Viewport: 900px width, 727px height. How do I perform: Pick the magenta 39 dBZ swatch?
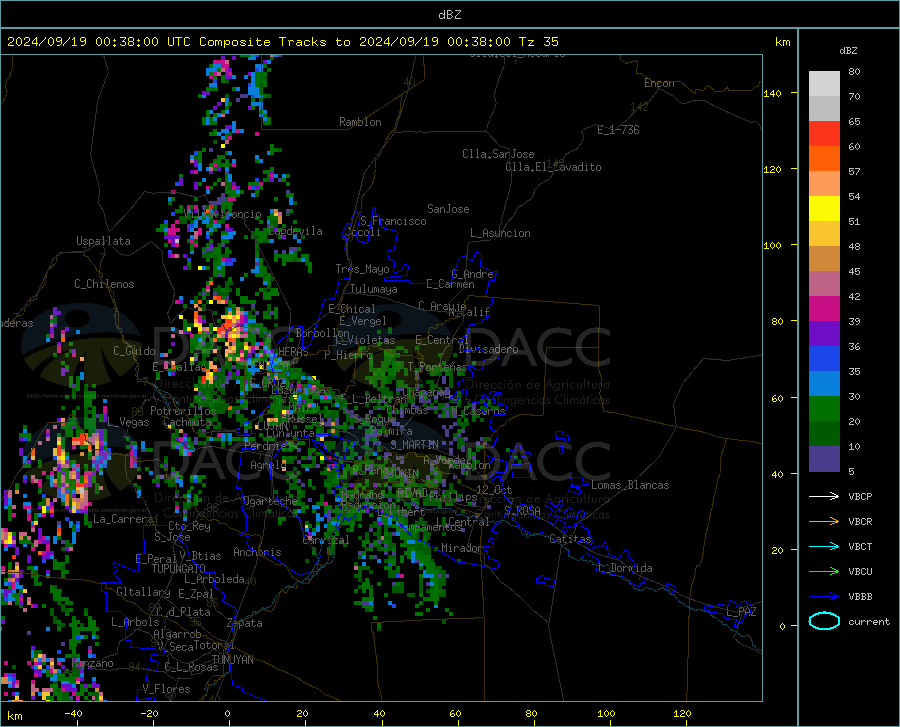[824, 309]
